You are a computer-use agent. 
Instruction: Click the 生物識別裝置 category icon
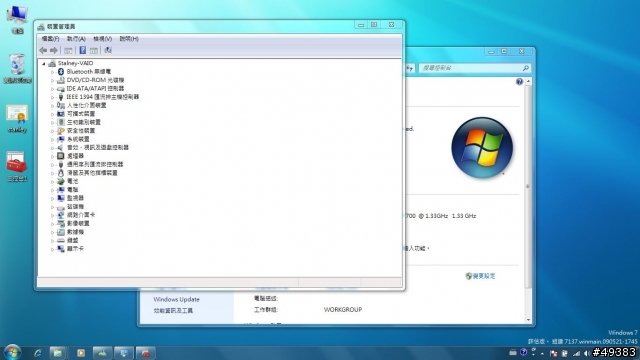click(x=61, y=122)
